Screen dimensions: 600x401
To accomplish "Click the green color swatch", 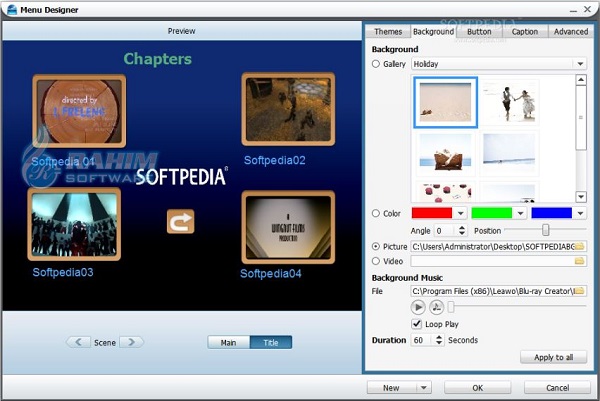I will [492, 213].
